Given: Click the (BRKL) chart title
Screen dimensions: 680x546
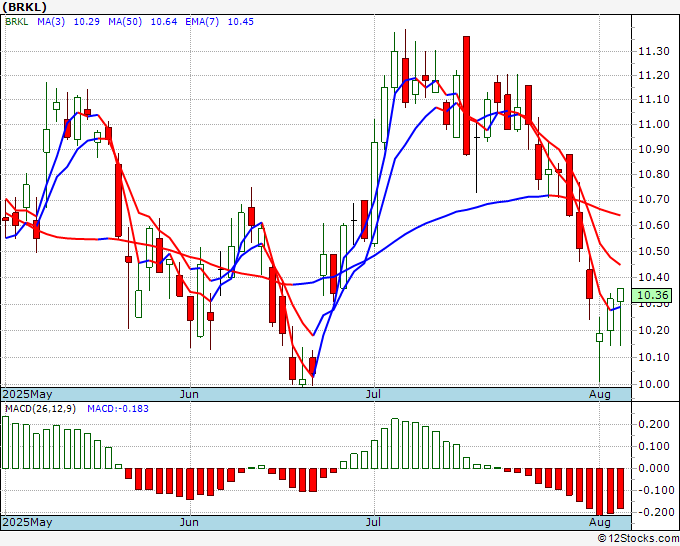Looking at the screenshot, I should (25, 7).
